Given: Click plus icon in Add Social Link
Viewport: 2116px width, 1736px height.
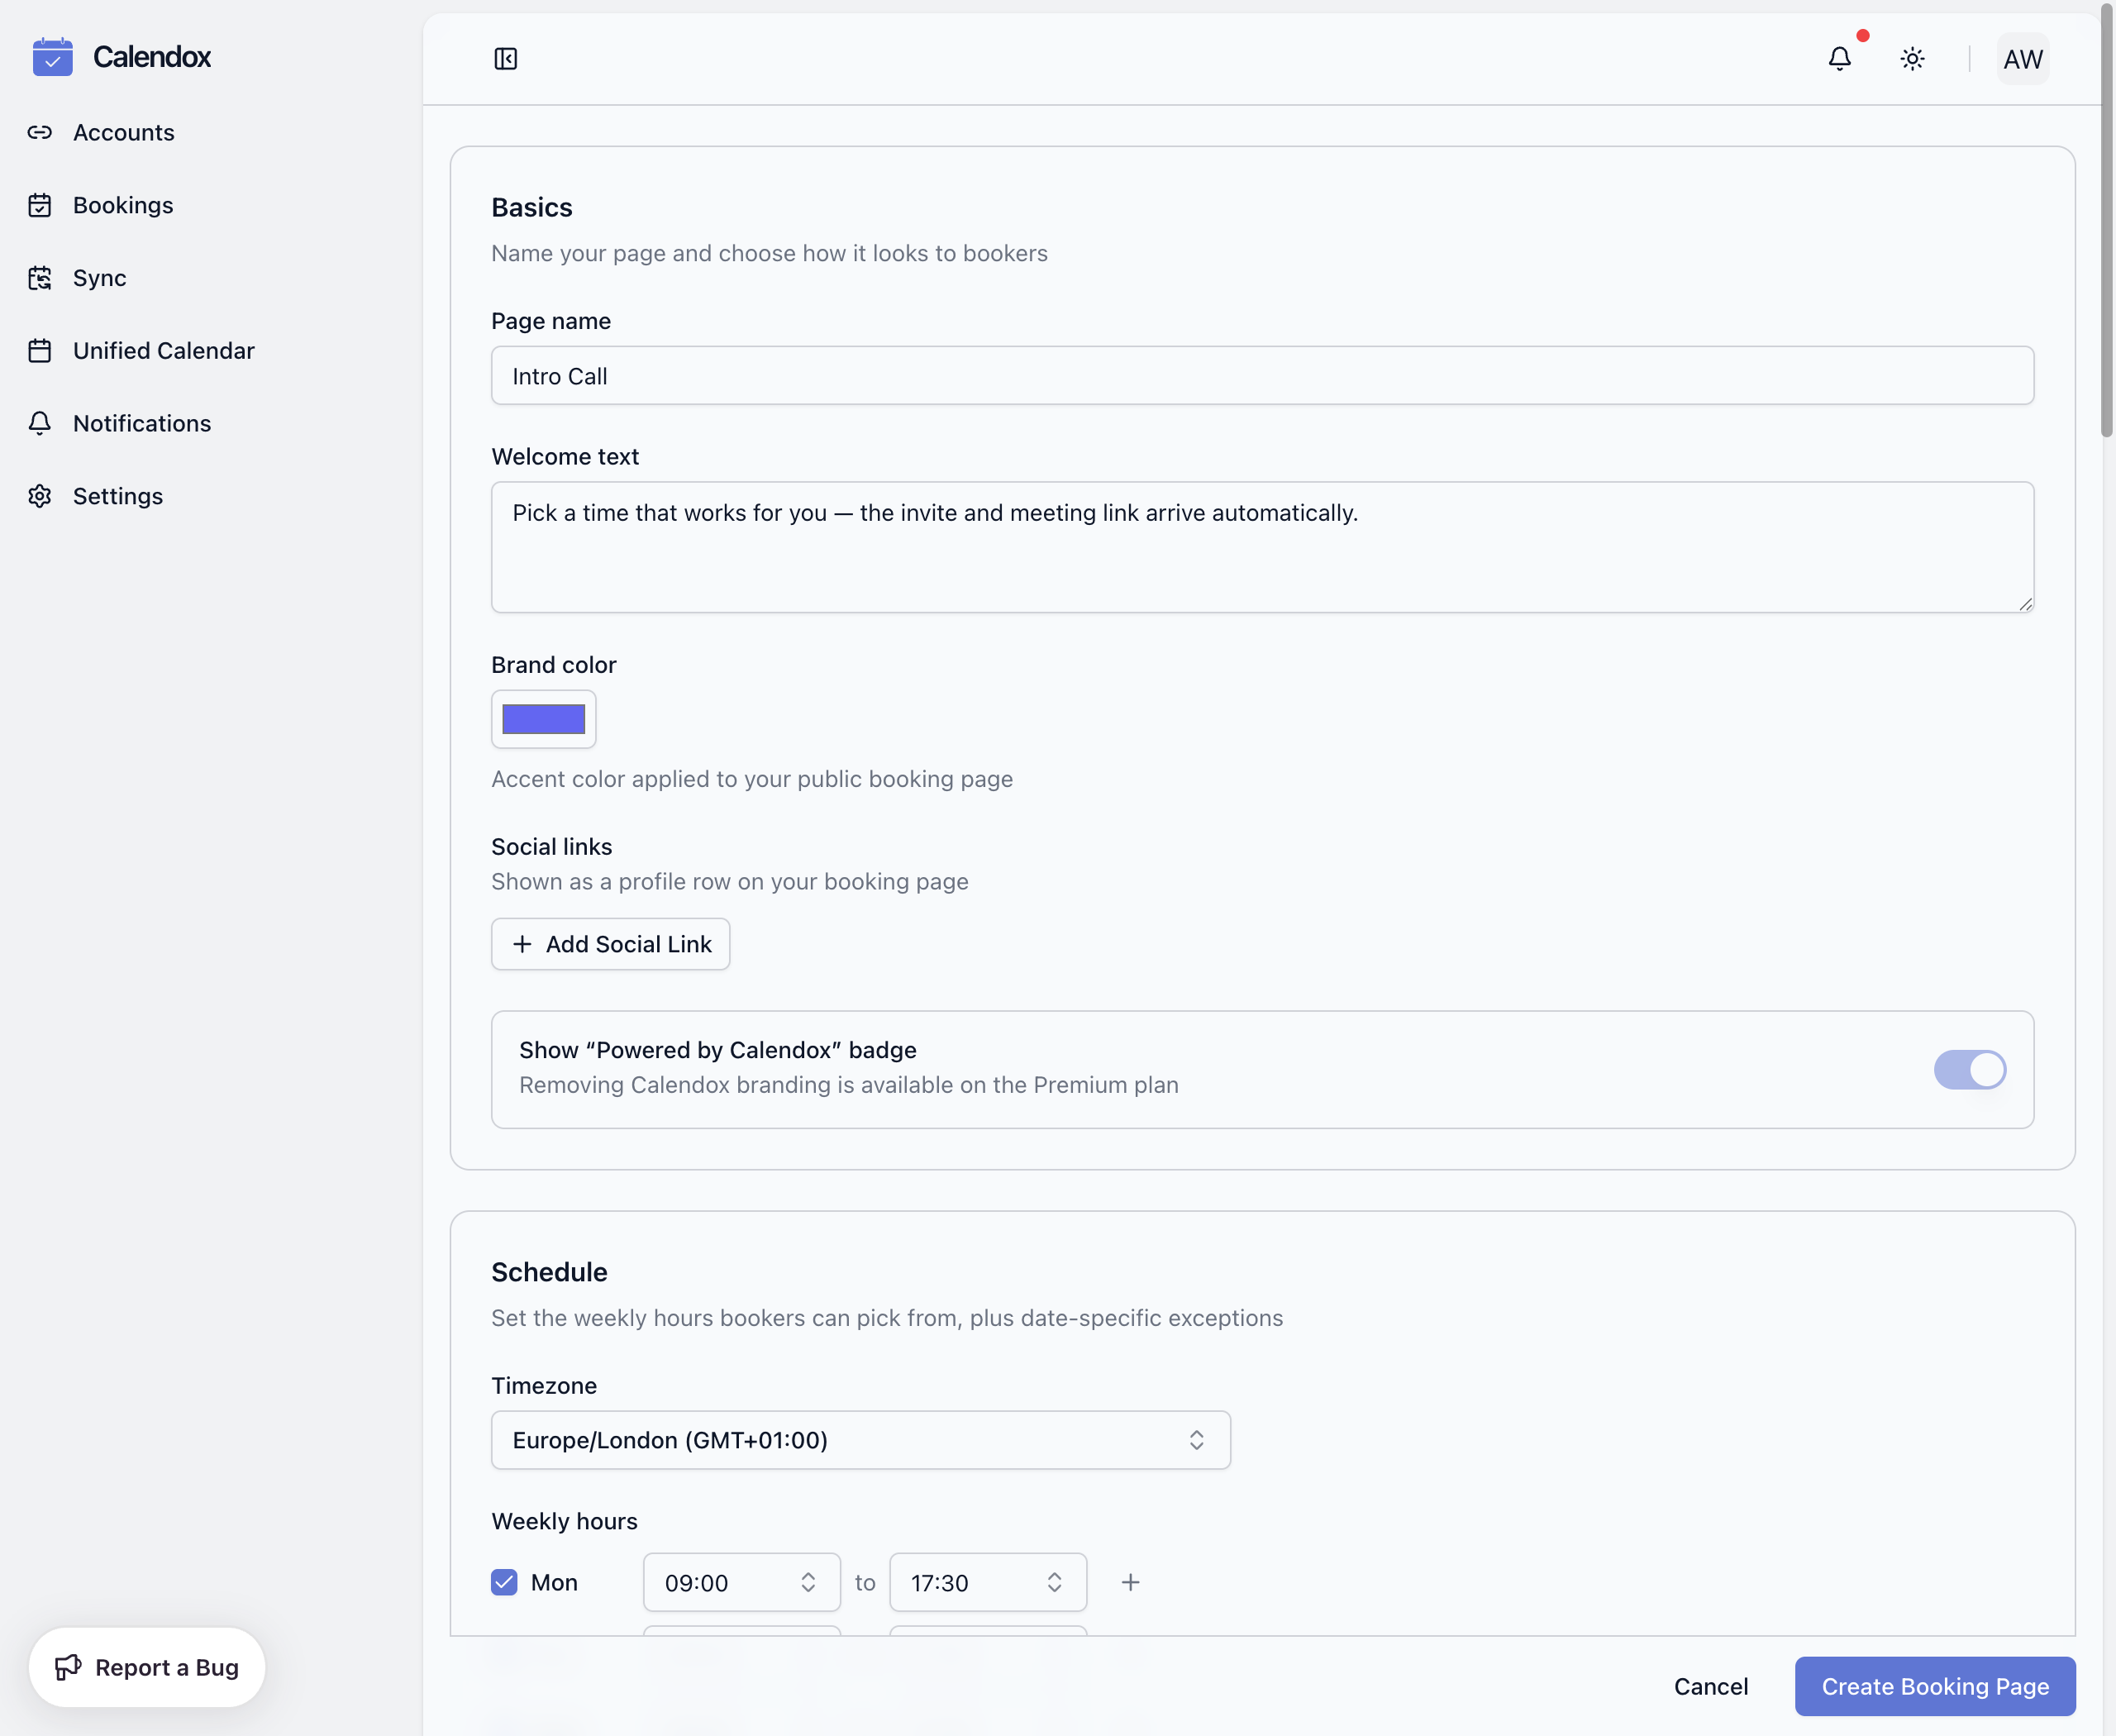Looking at the screenshot, I should 522,944.
